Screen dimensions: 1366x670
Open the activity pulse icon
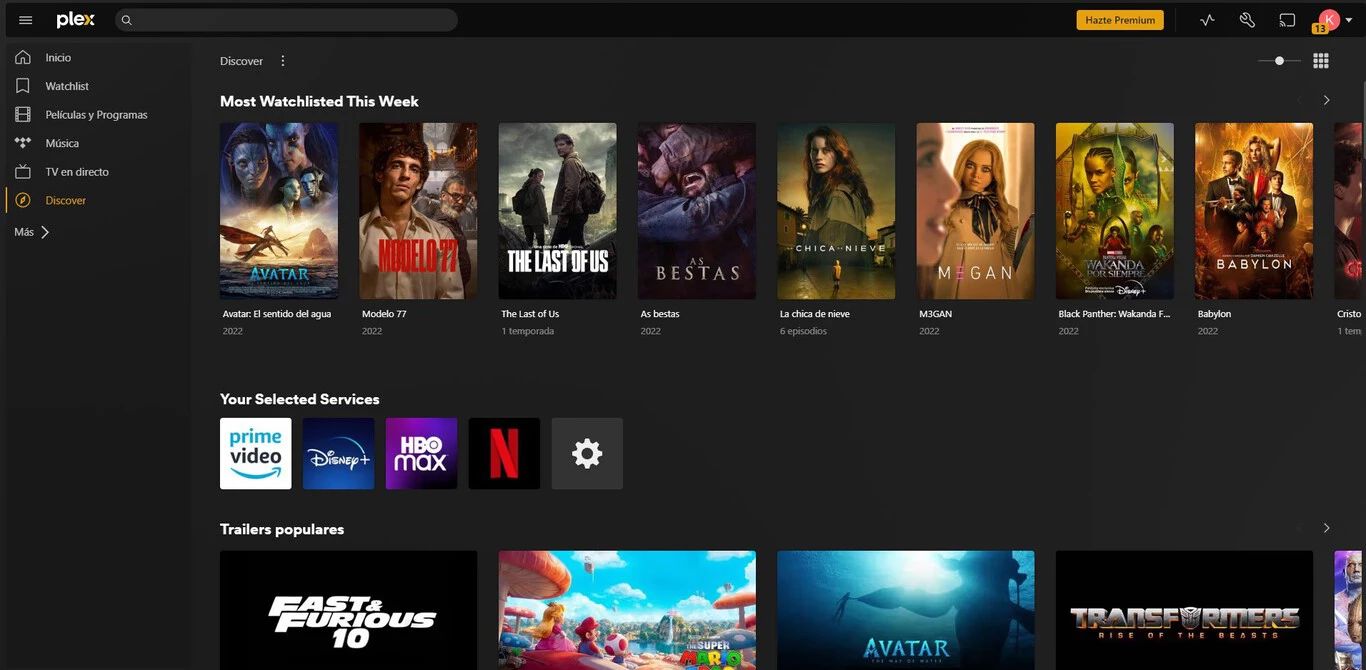(x=1207, y=20)
